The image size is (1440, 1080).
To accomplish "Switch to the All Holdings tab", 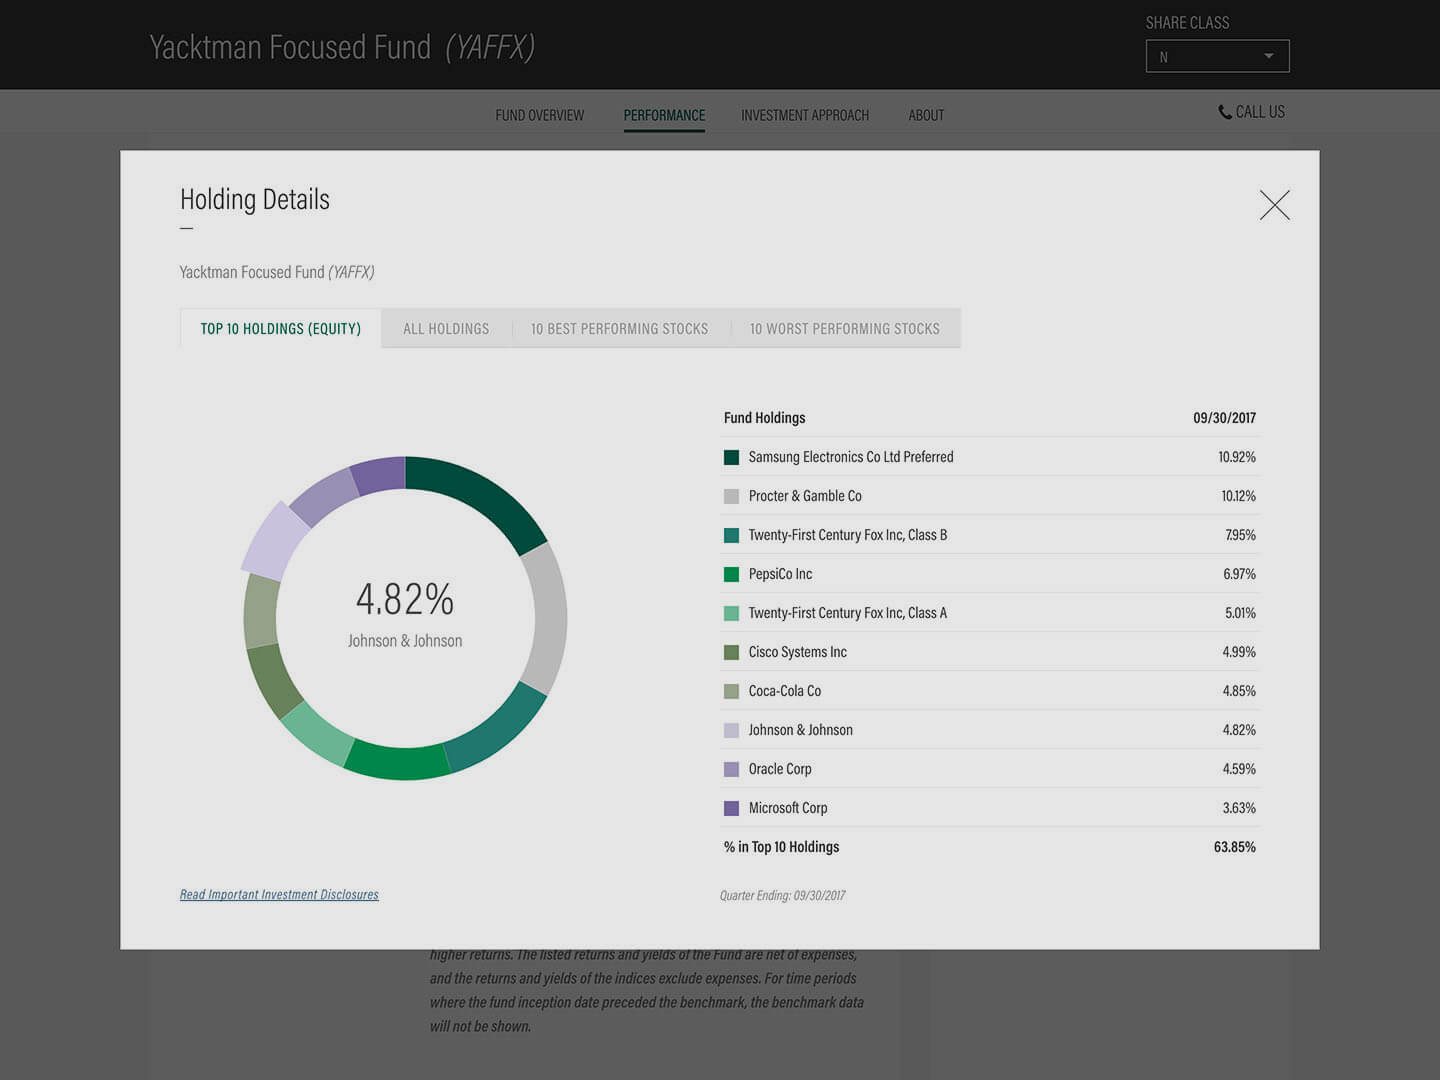I will pyautogui.click(x=446, y=329).
